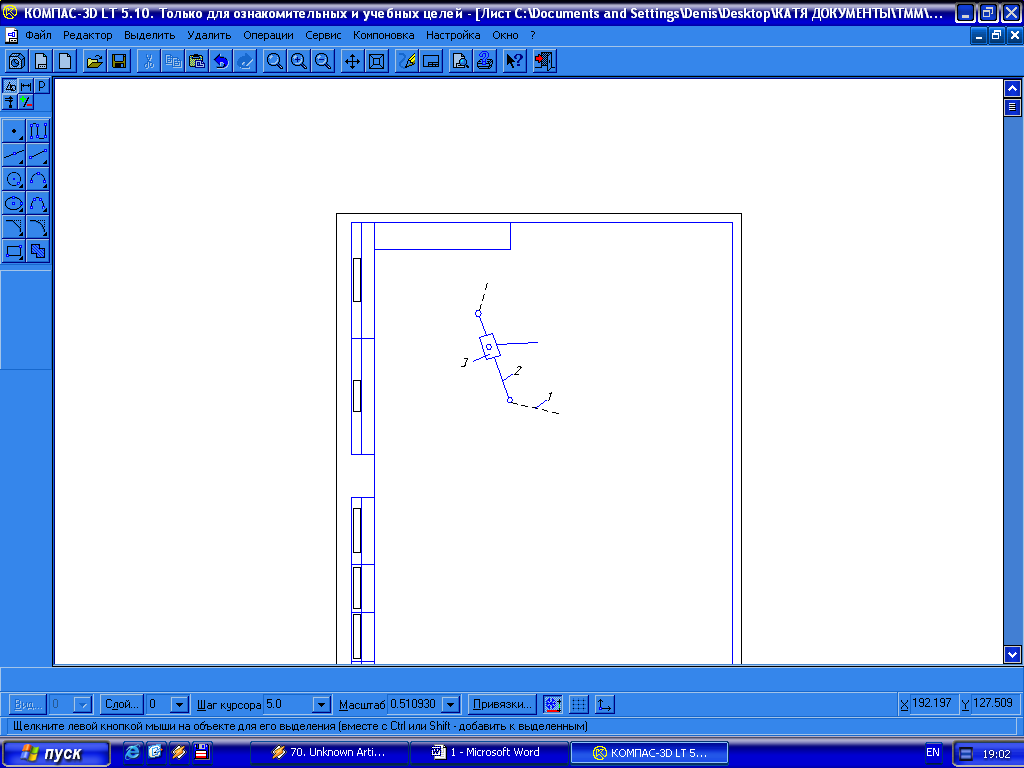Screen dimensions: 1024x768
Task: Select the Bezier curve tool
Action: (x=38, y=203)
